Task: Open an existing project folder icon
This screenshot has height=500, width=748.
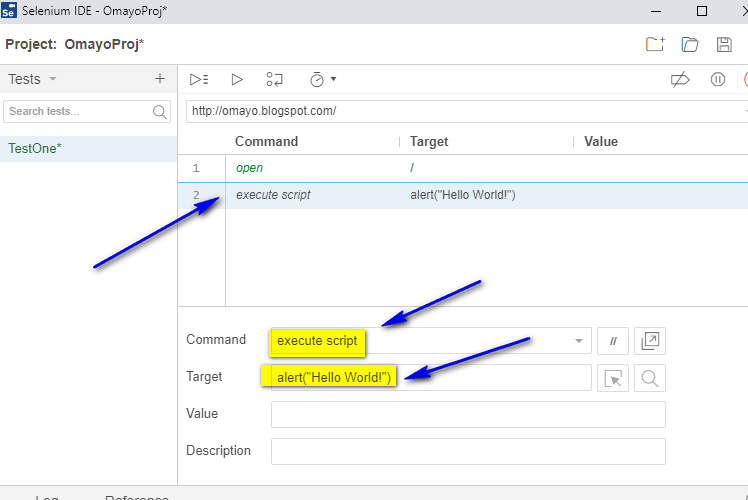Action: click(690, 44)
